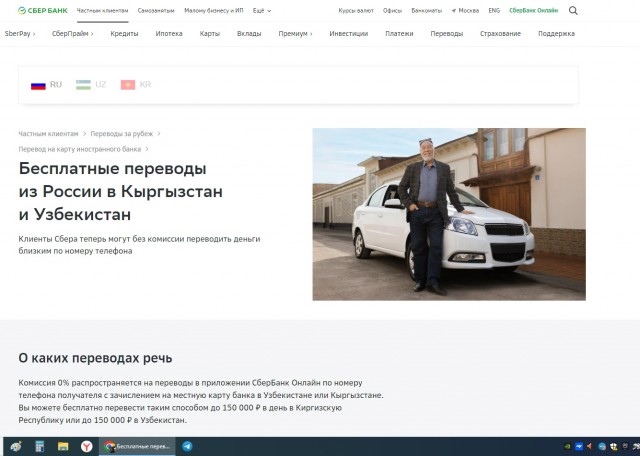
Task: Select the Частным клиентам top tab
Action: [102, 11]
